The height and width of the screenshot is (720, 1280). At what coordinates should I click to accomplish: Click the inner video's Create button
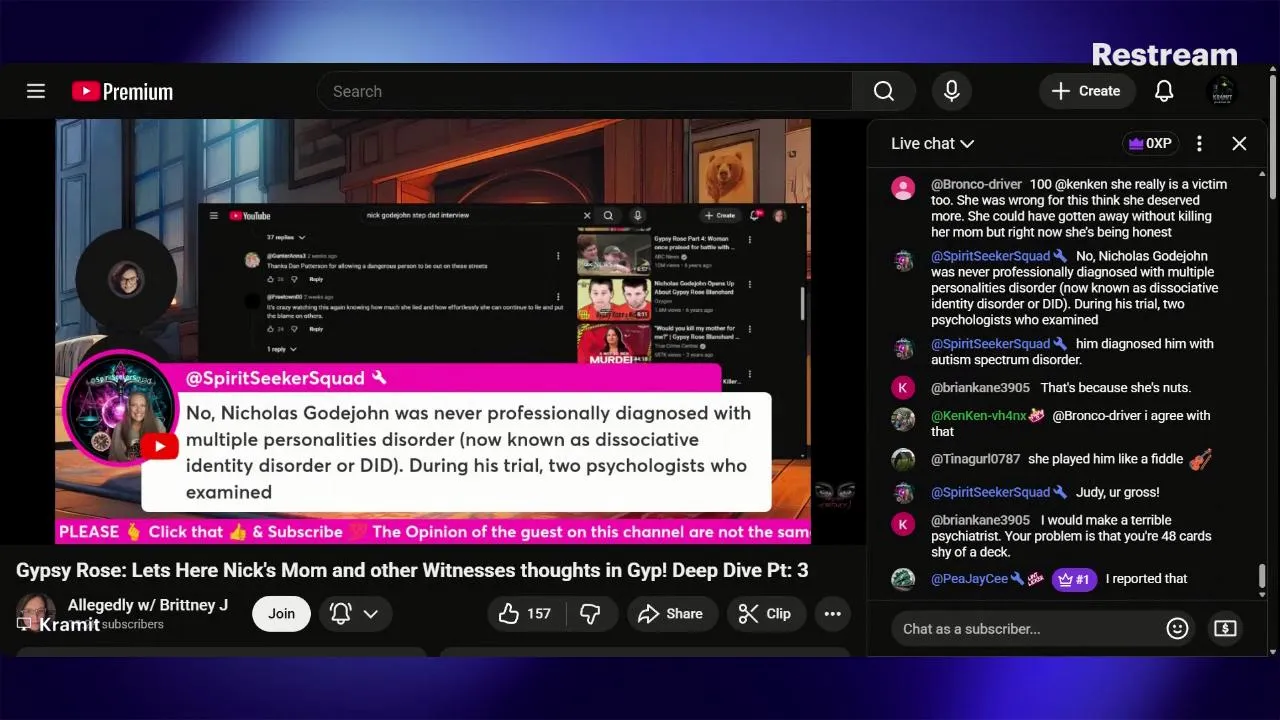(719, 215)
